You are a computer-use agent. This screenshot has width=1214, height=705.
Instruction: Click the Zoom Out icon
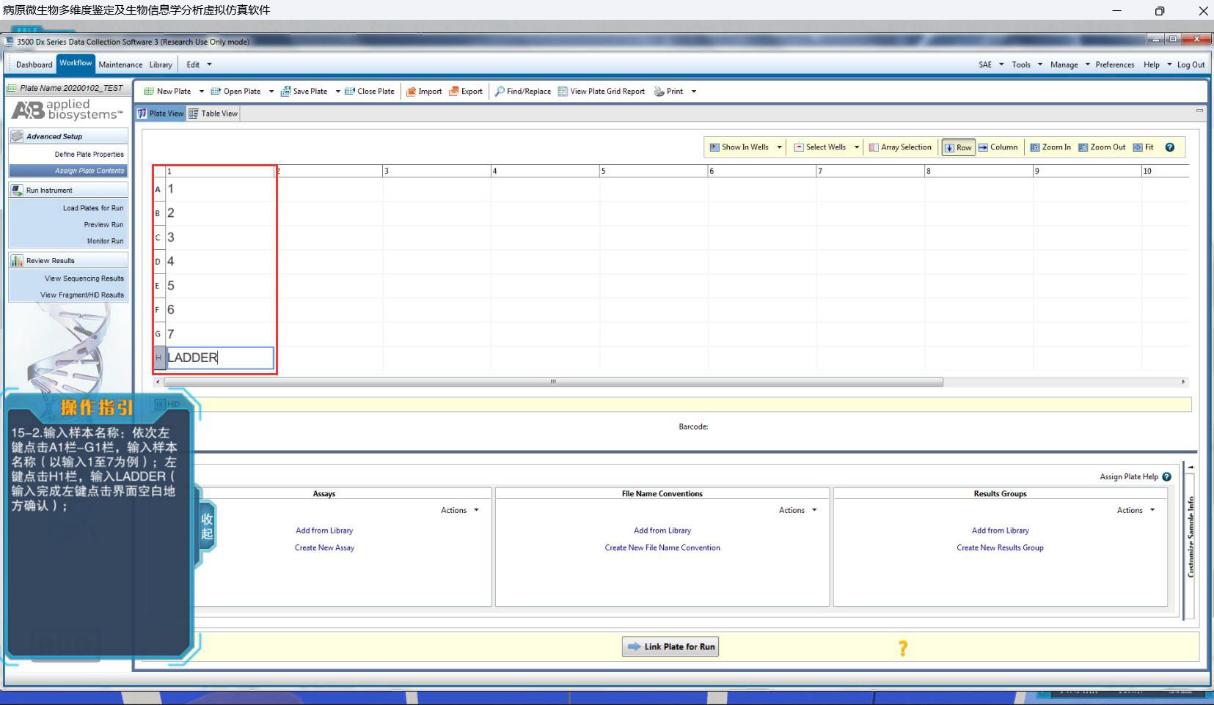coord(1083,147)
